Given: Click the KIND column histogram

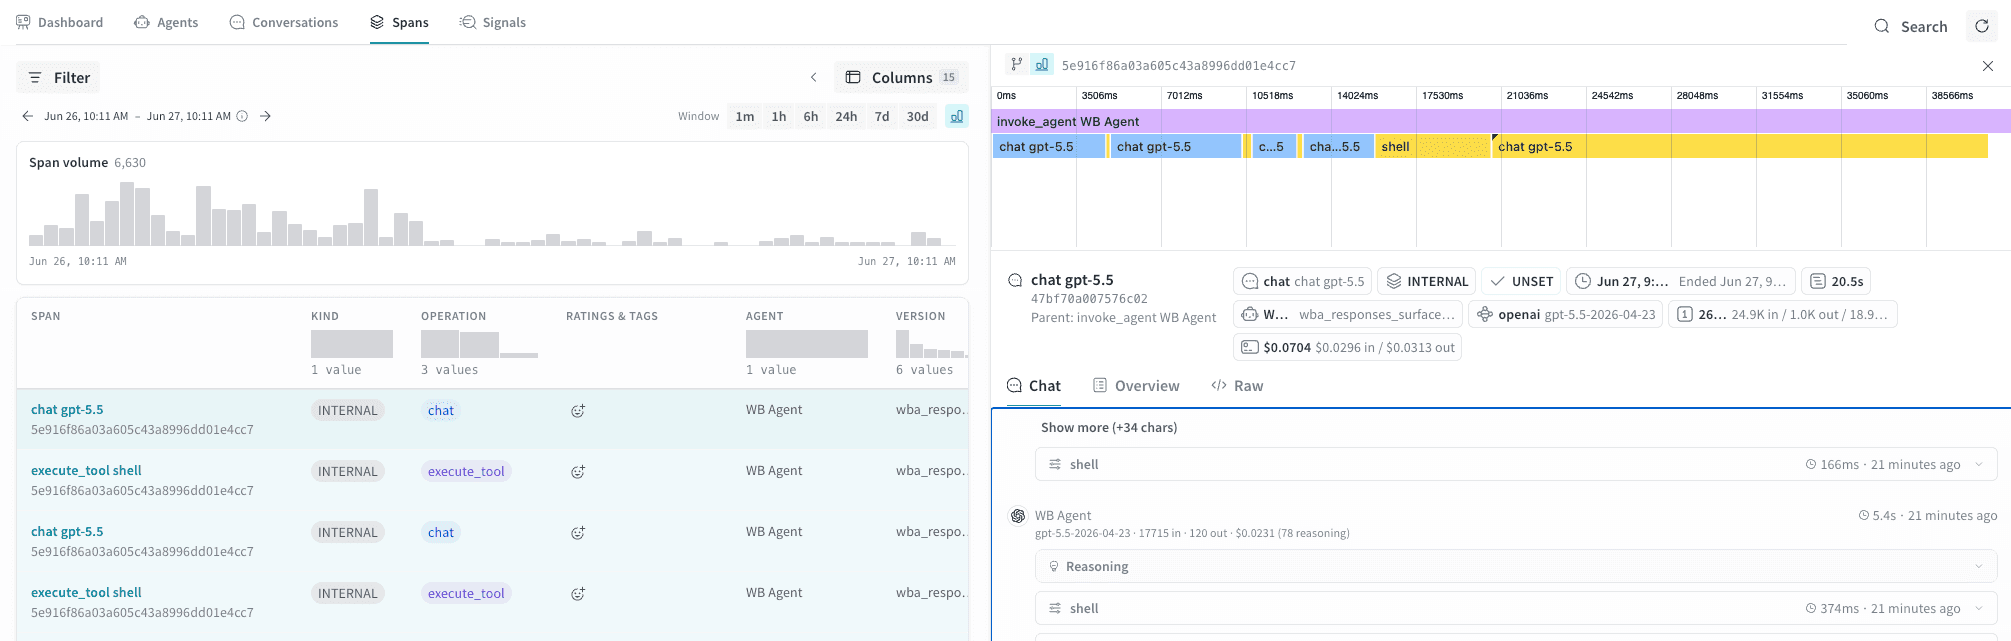Looking at the screenshot, I should point(352,344).
